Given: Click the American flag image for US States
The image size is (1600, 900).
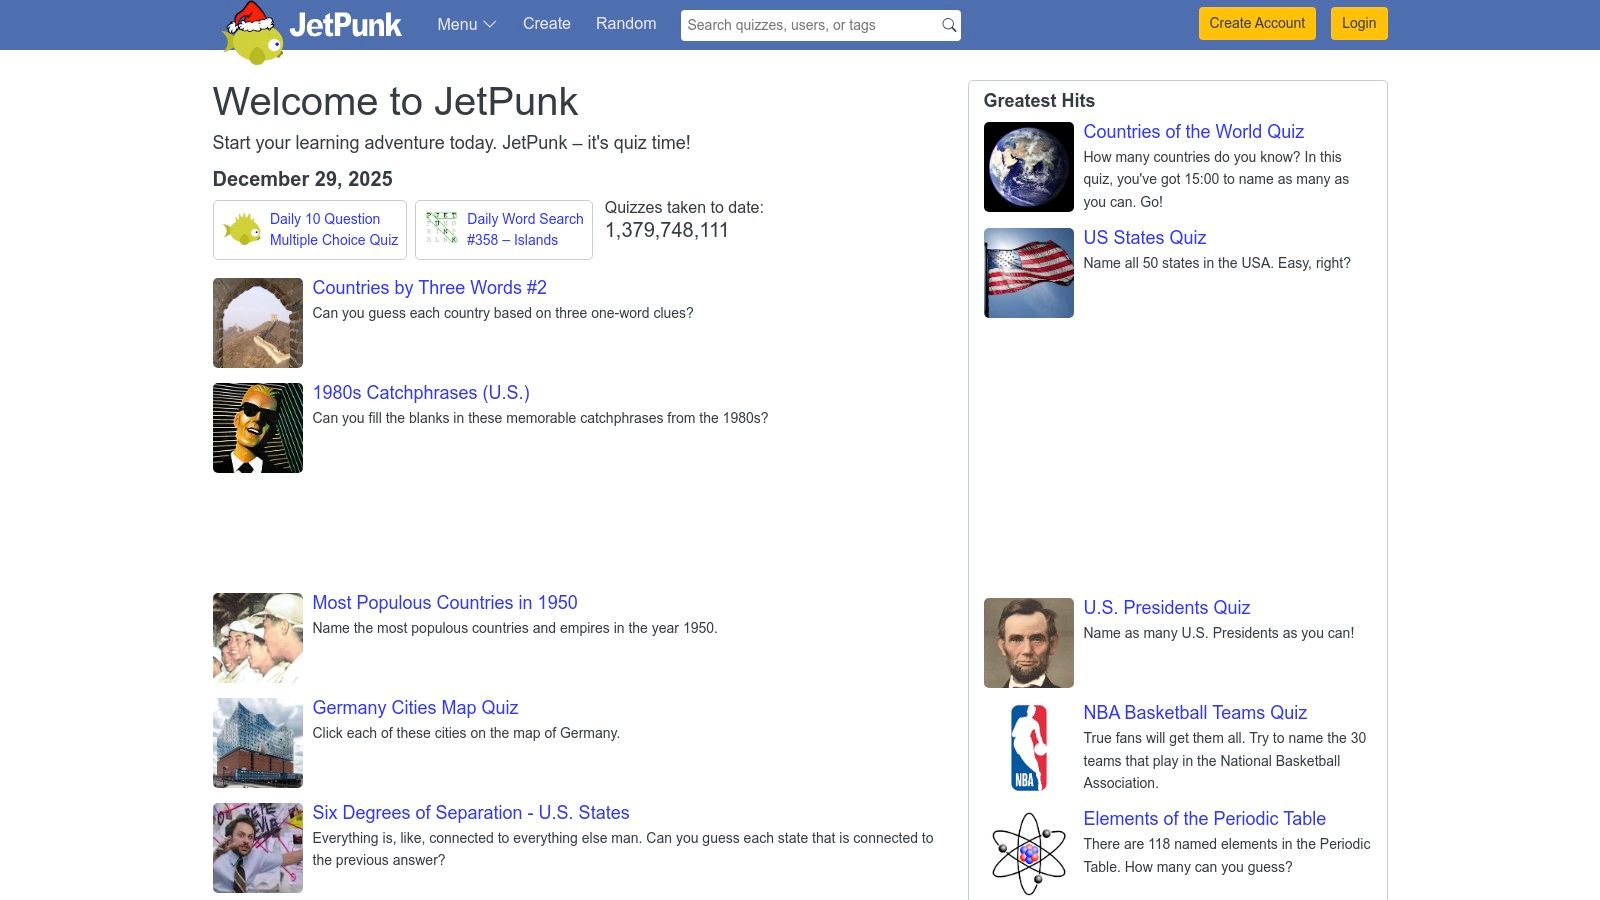Looking at the screenshot, I should (1027, 272).
